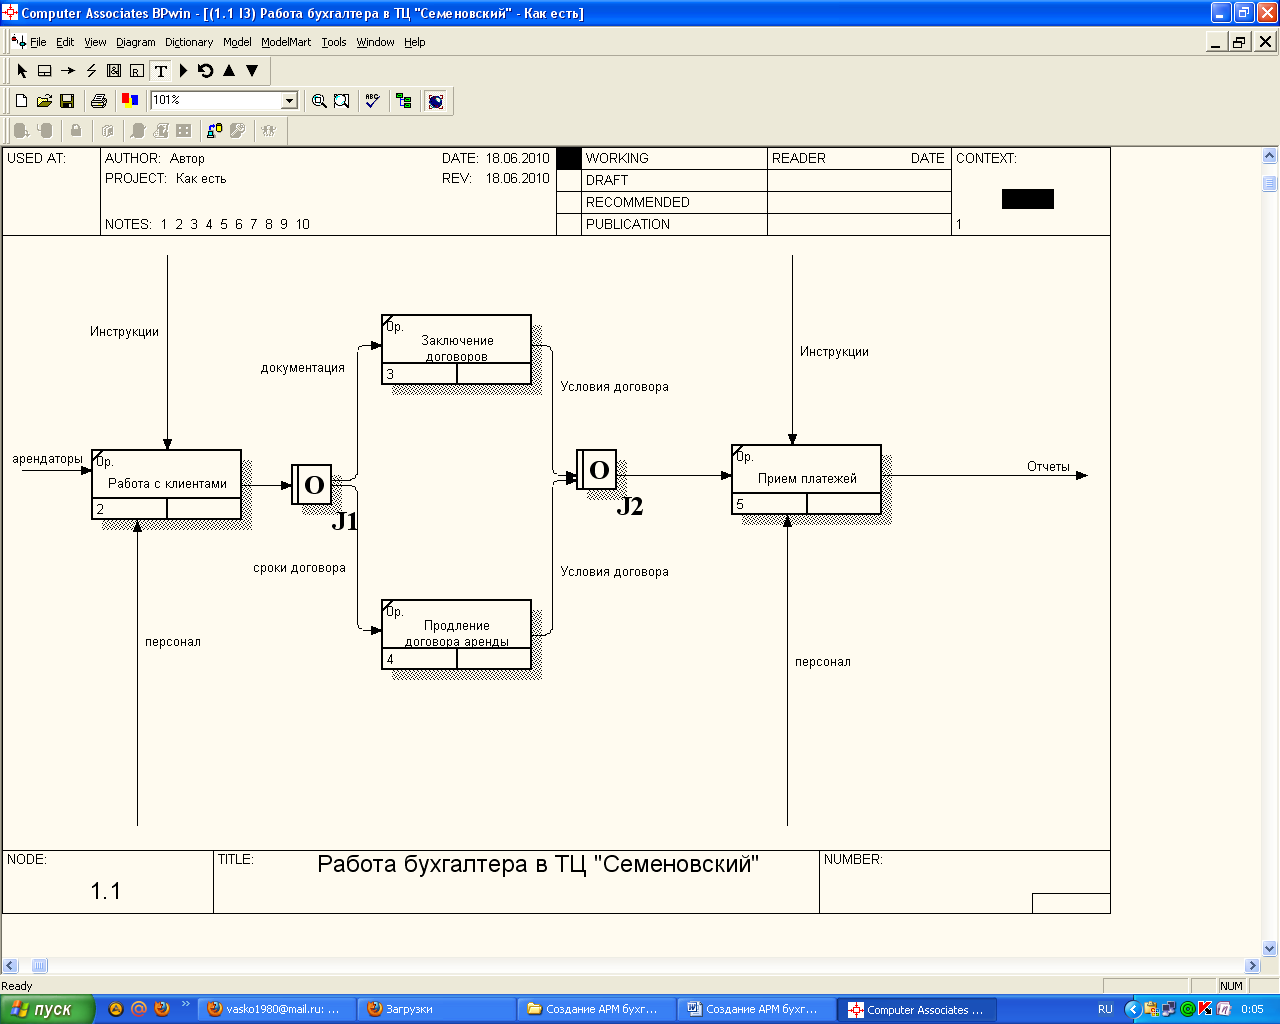Click the 'сроки договора' arrow label
1280x1024 pixels.
tap(299, 568)
